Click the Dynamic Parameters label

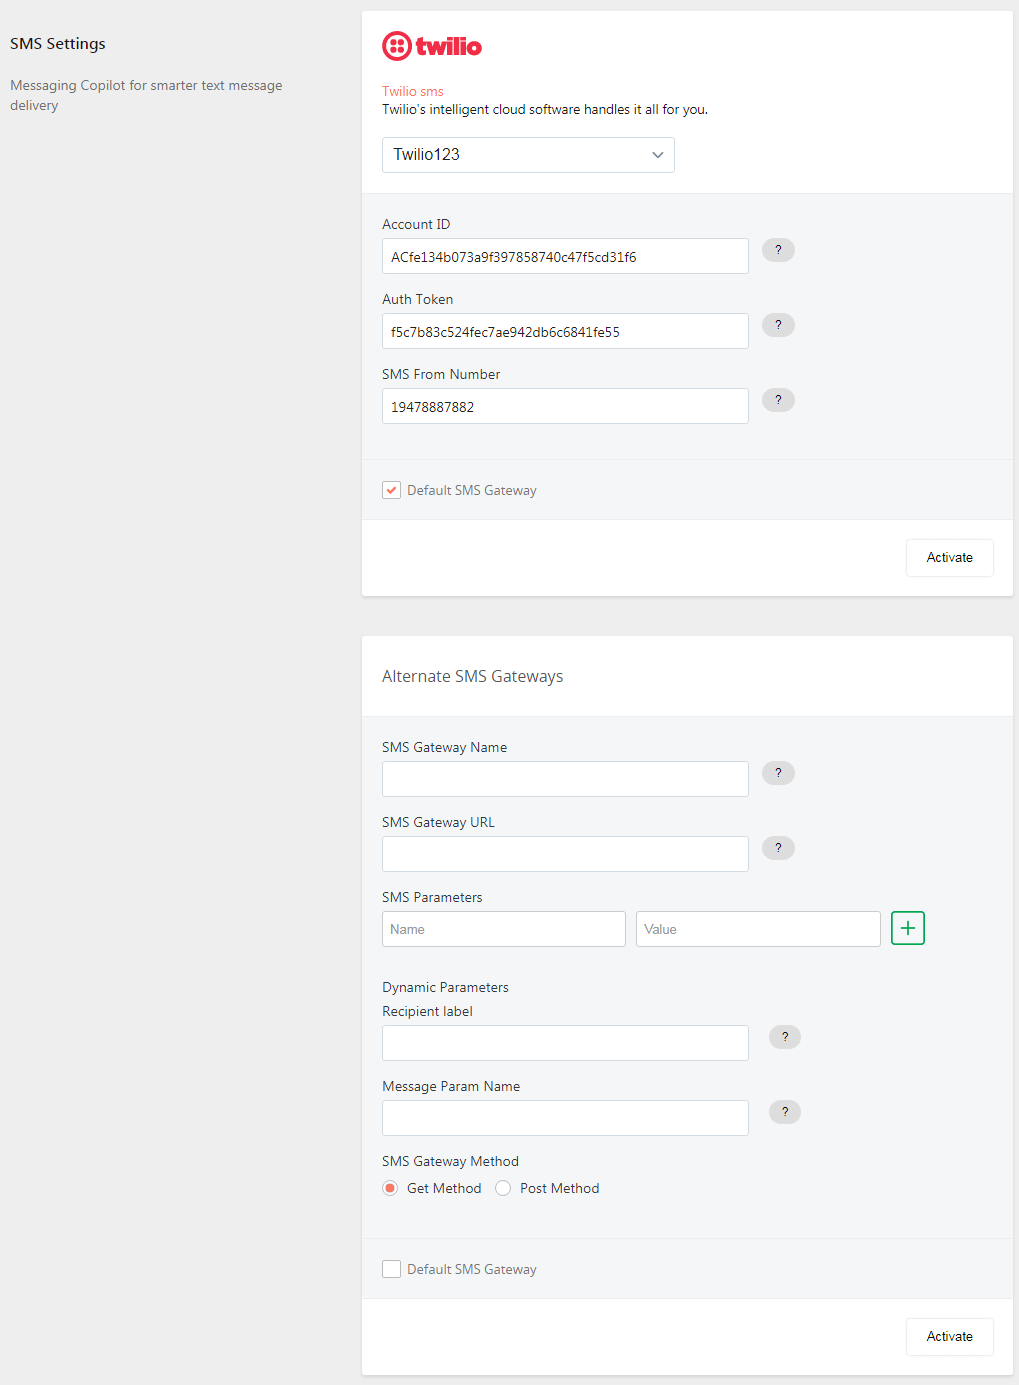[x=445, y=987]
